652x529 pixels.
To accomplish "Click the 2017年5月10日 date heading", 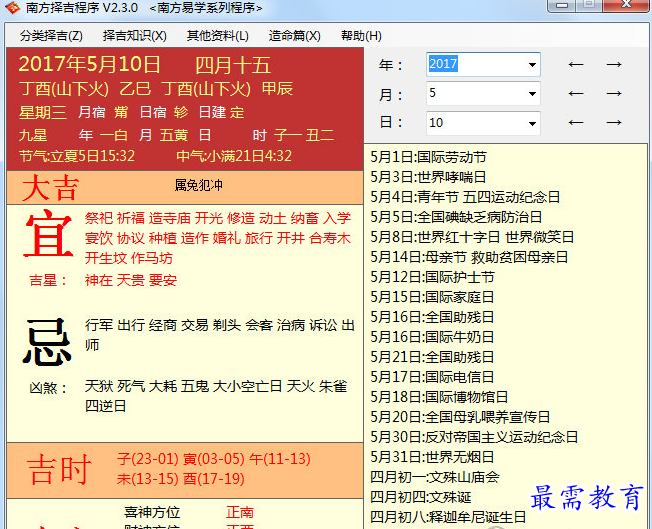I will coord(89,64).
